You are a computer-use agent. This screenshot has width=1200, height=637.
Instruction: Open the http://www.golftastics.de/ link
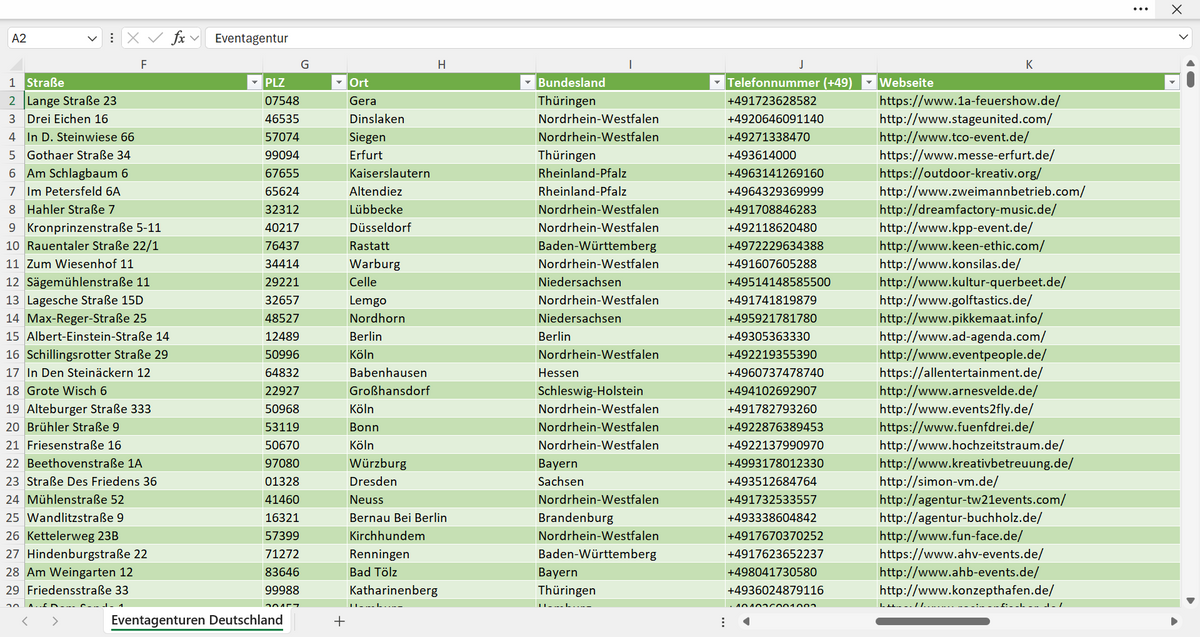(955, 300)
